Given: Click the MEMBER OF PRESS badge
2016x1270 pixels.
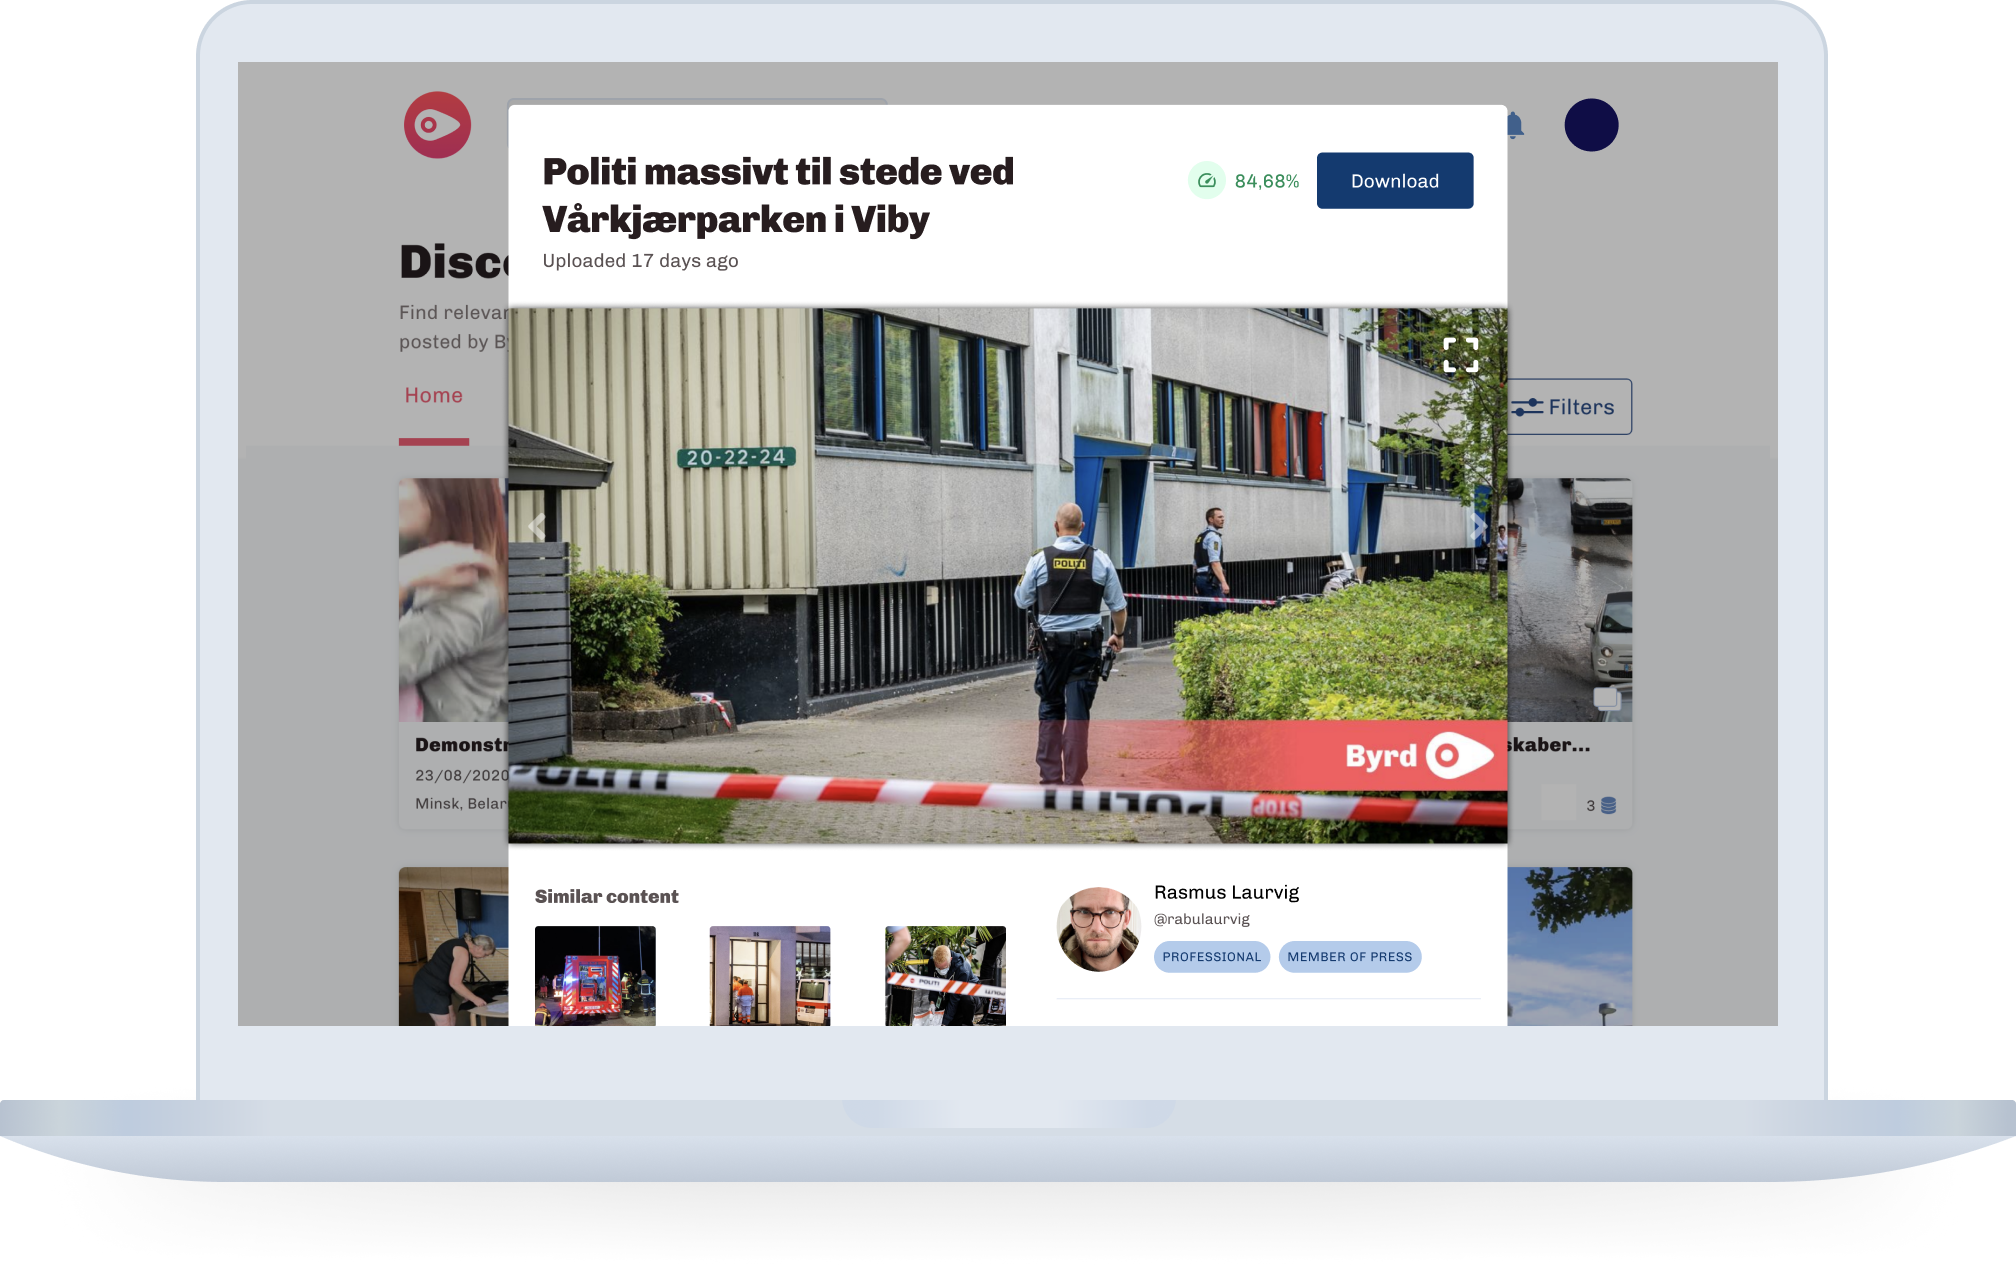Looking at the screenshot, I should 1346,957.
